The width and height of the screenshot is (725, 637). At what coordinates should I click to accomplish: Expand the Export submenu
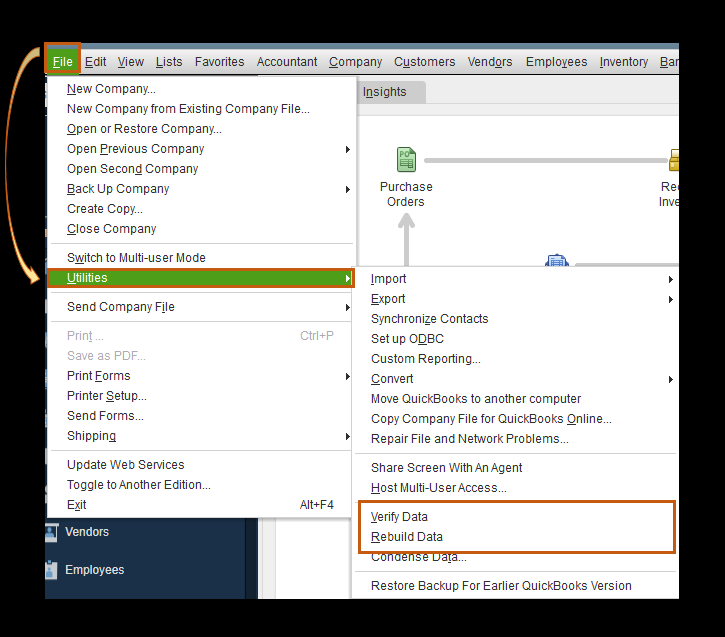point(516,299)
